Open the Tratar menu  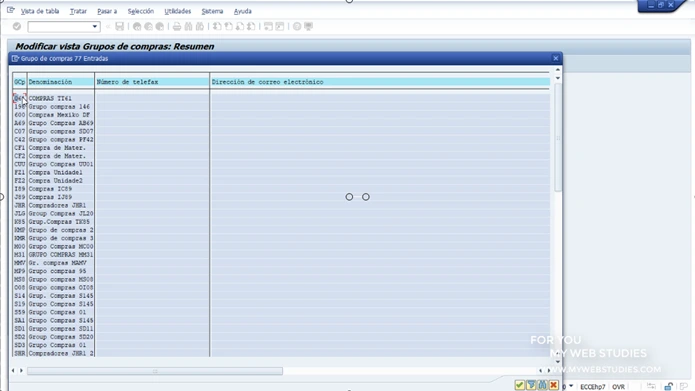coord(78,11)
